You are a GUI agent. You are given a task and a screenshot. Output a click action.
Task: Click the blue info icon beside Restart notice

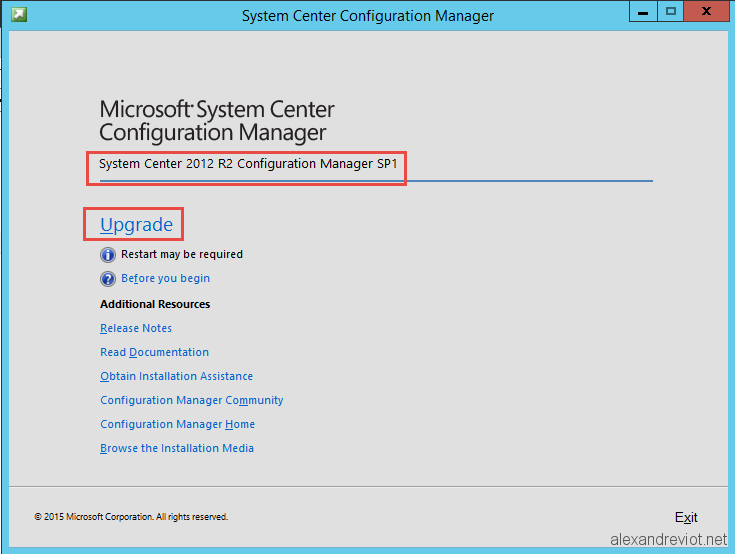click(108, 255)
